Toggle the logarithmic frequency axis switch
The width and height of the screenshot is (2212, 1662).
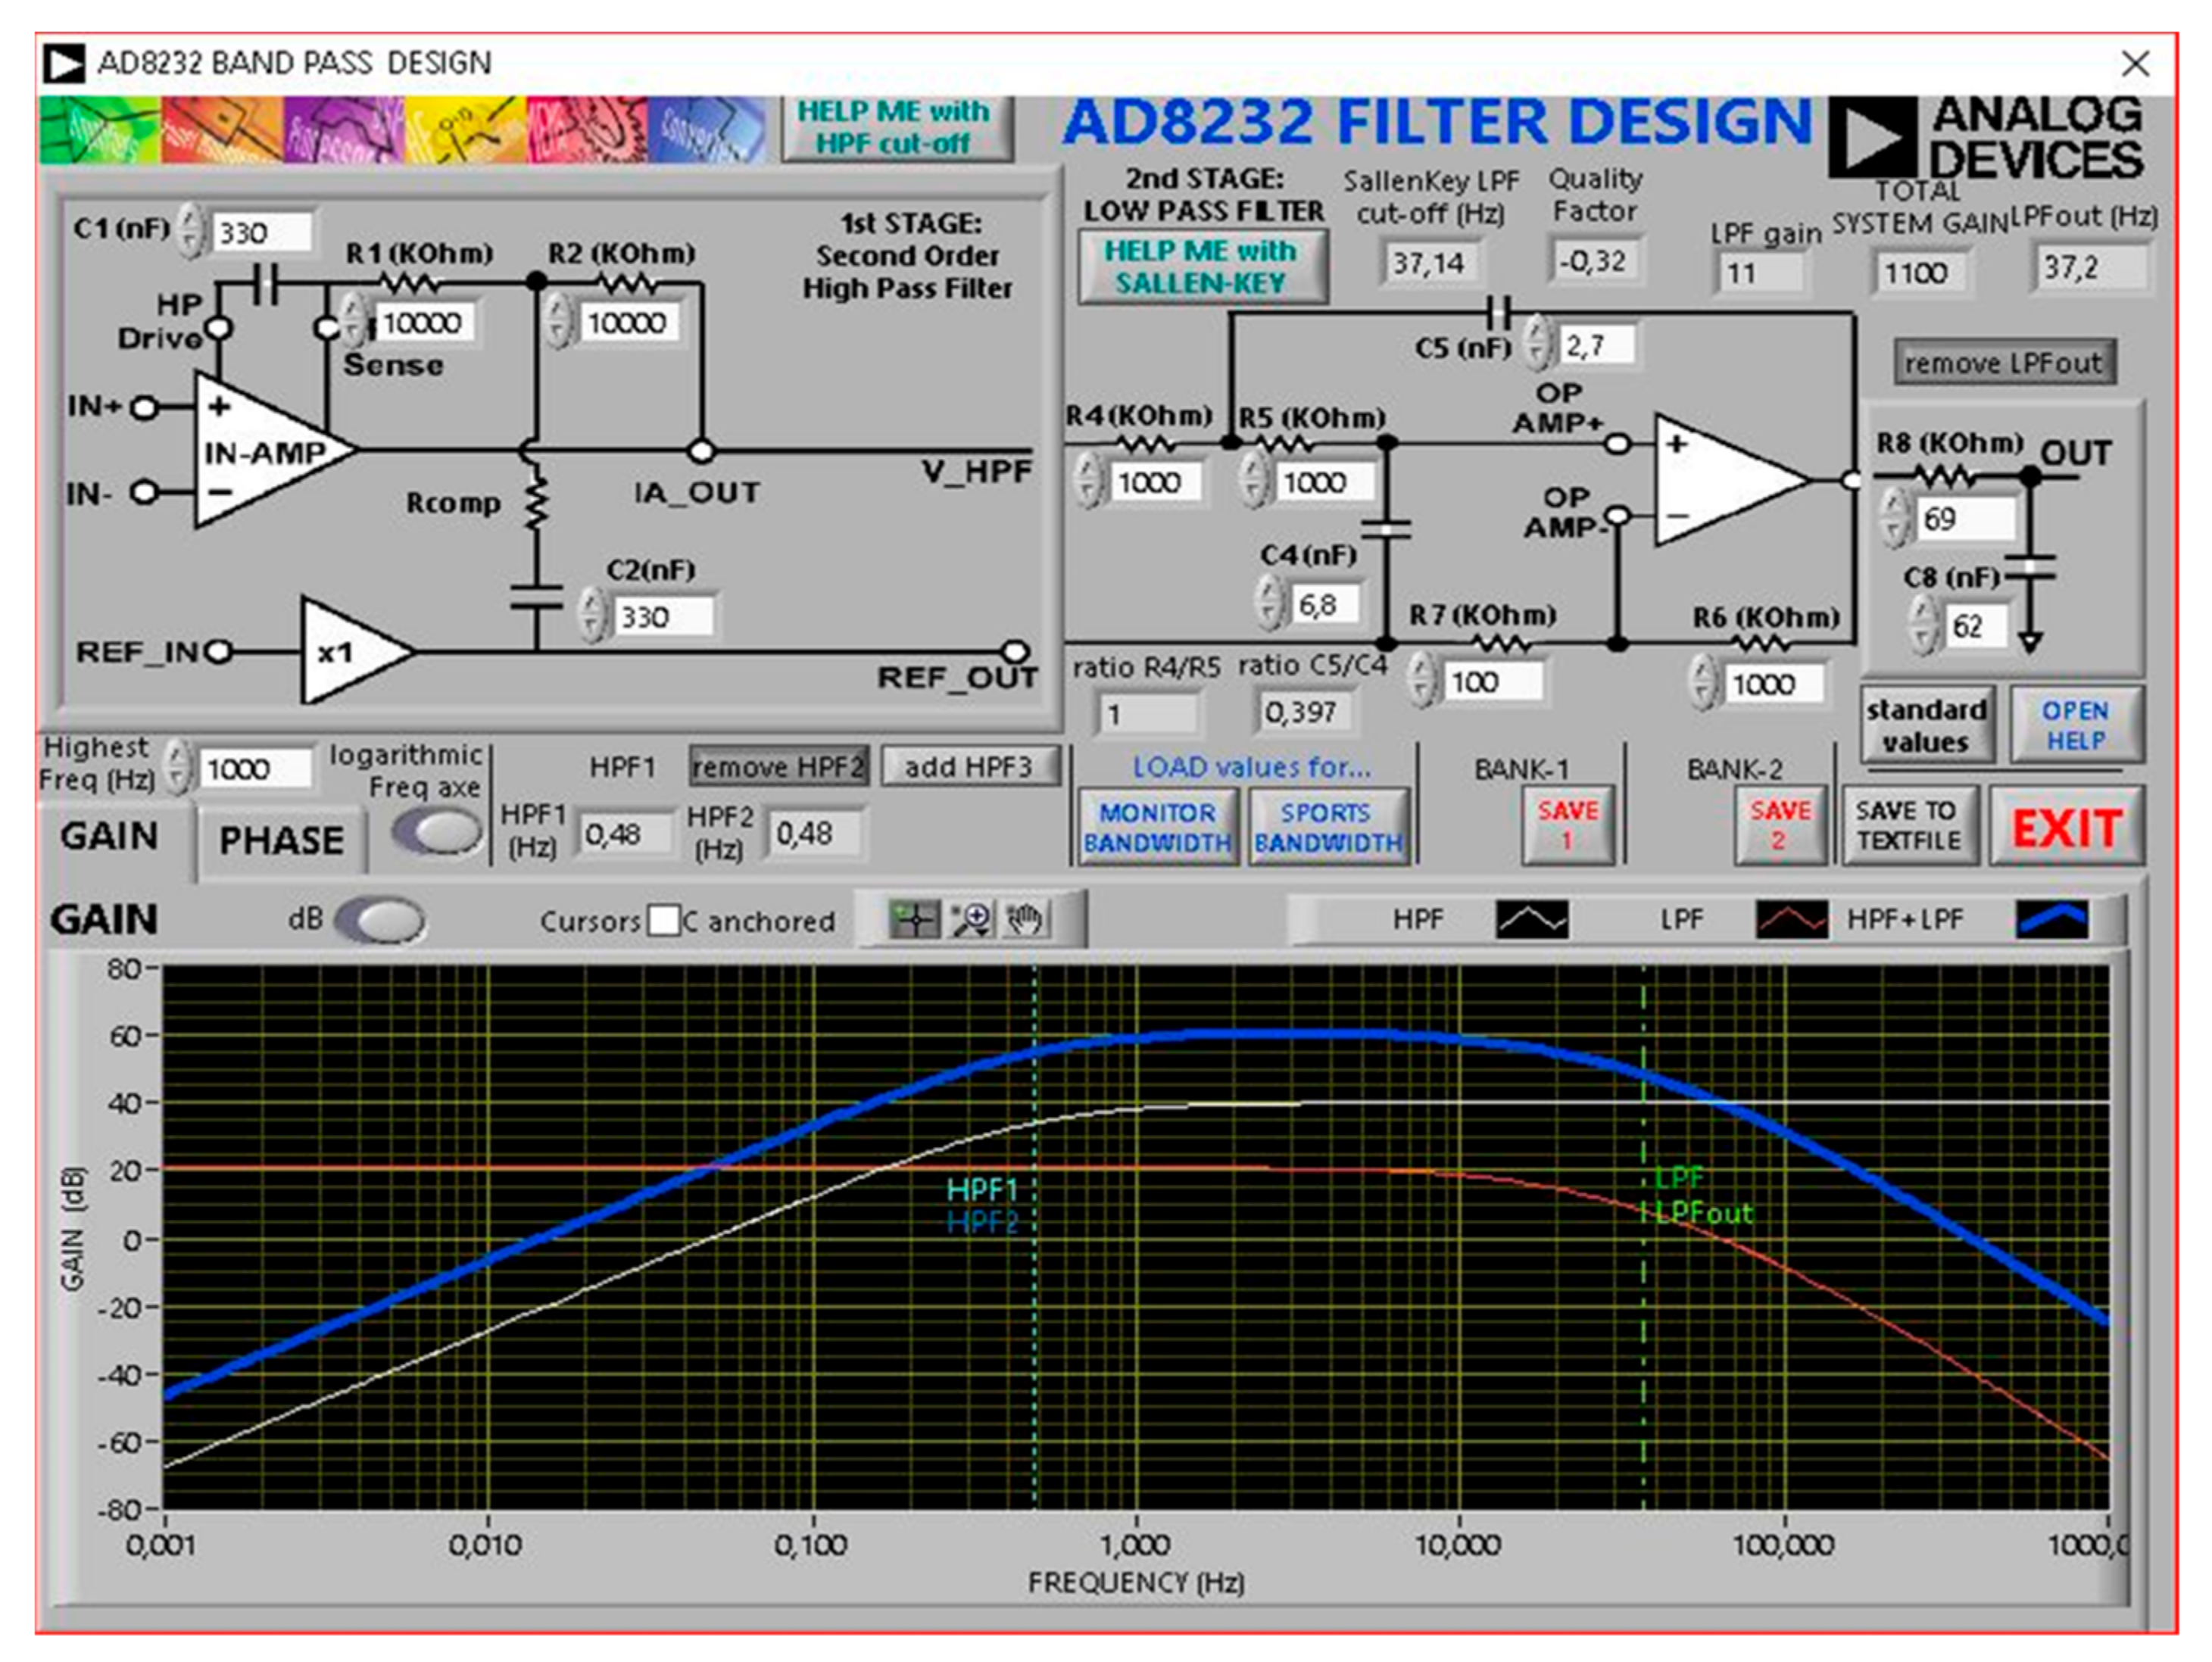436,831
